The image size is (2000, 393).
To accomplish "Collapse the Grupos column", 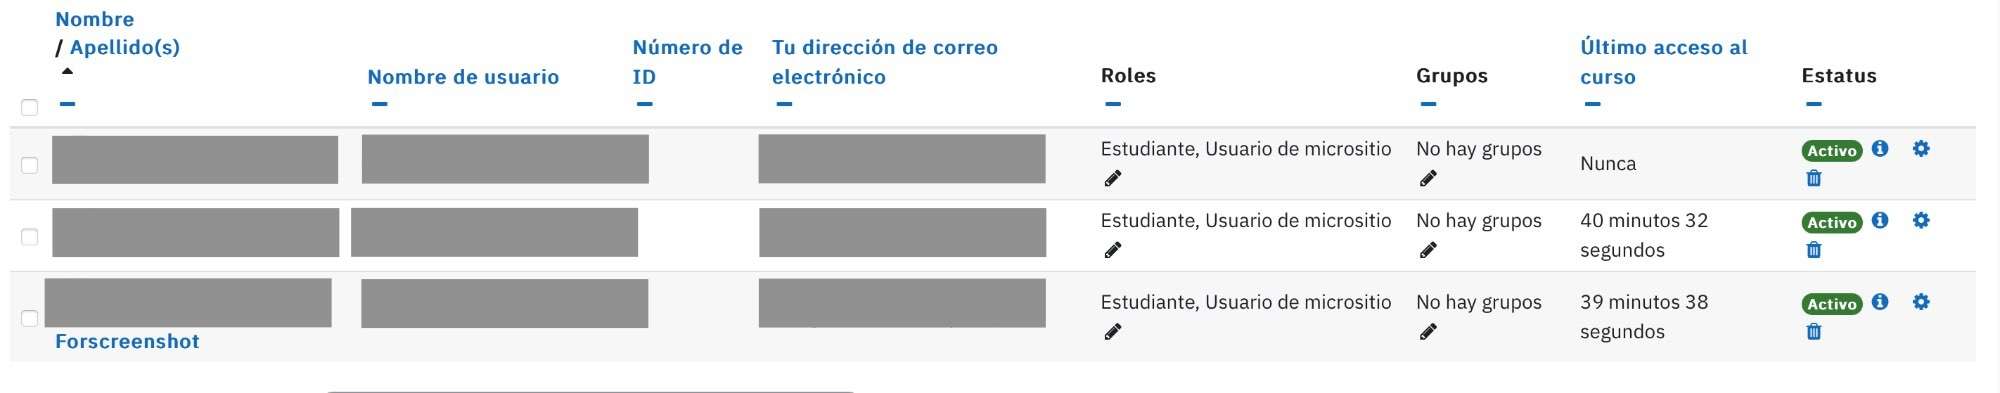I will click(1428, 104).
